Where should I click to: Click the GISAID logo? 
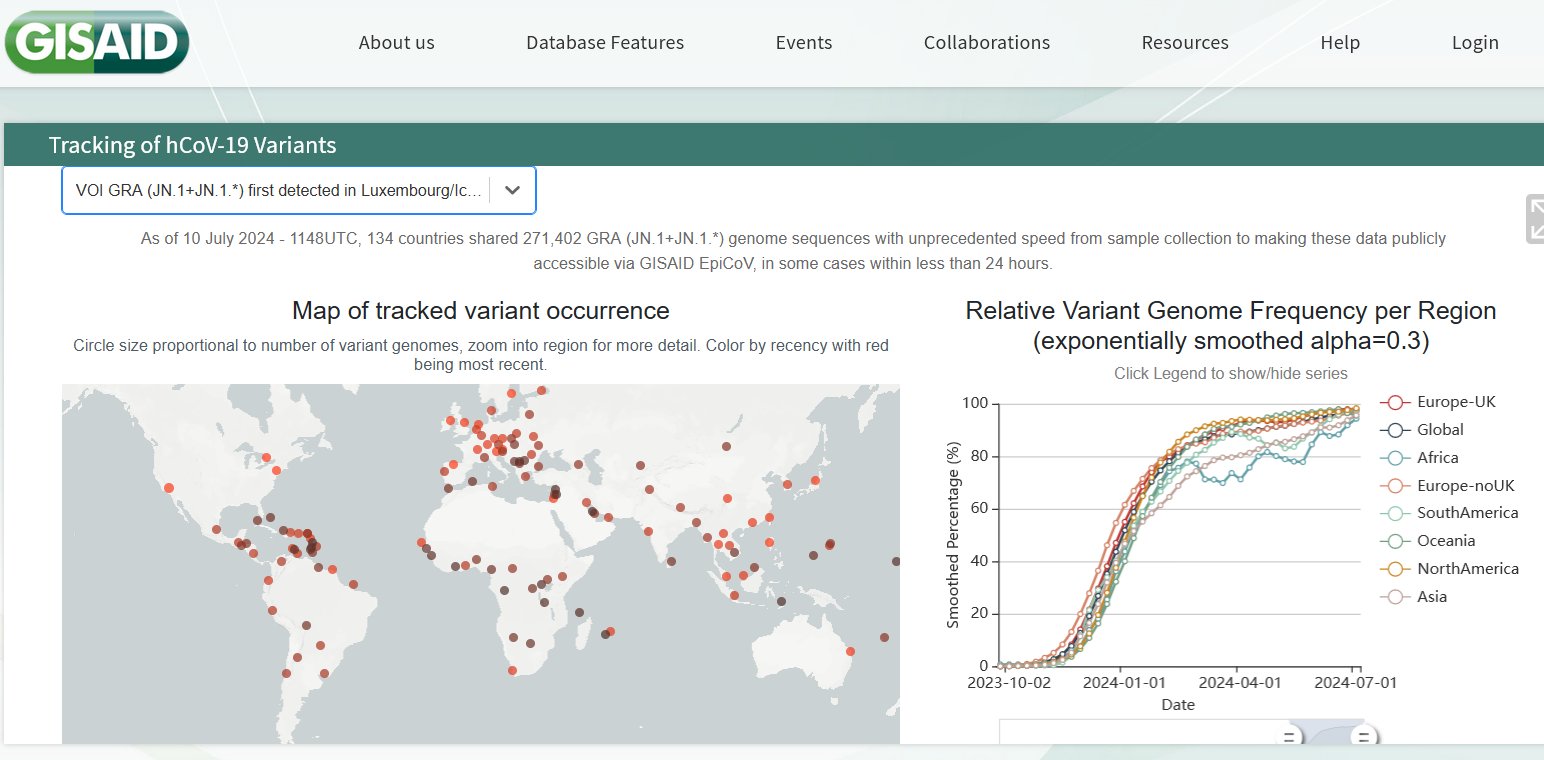(96, 41)
